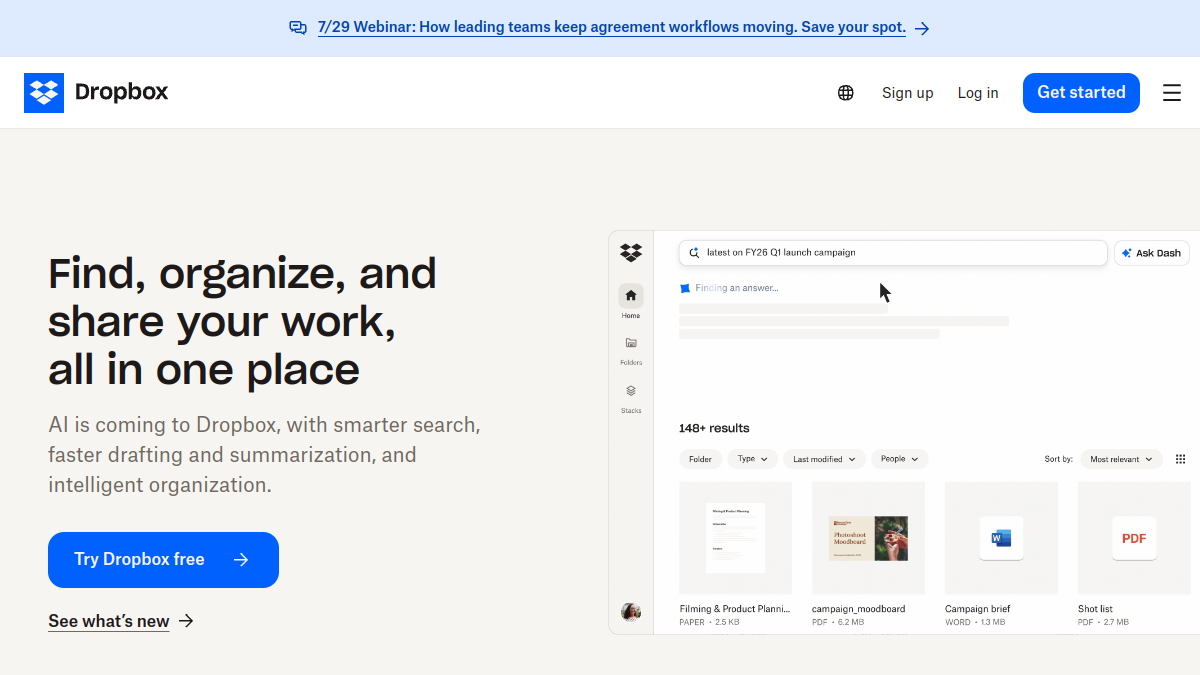Image resolution: width=1200 pixels, height=675 pixels.
Task: Click the arrow after the webinar banner link
Action: point(922,29)
